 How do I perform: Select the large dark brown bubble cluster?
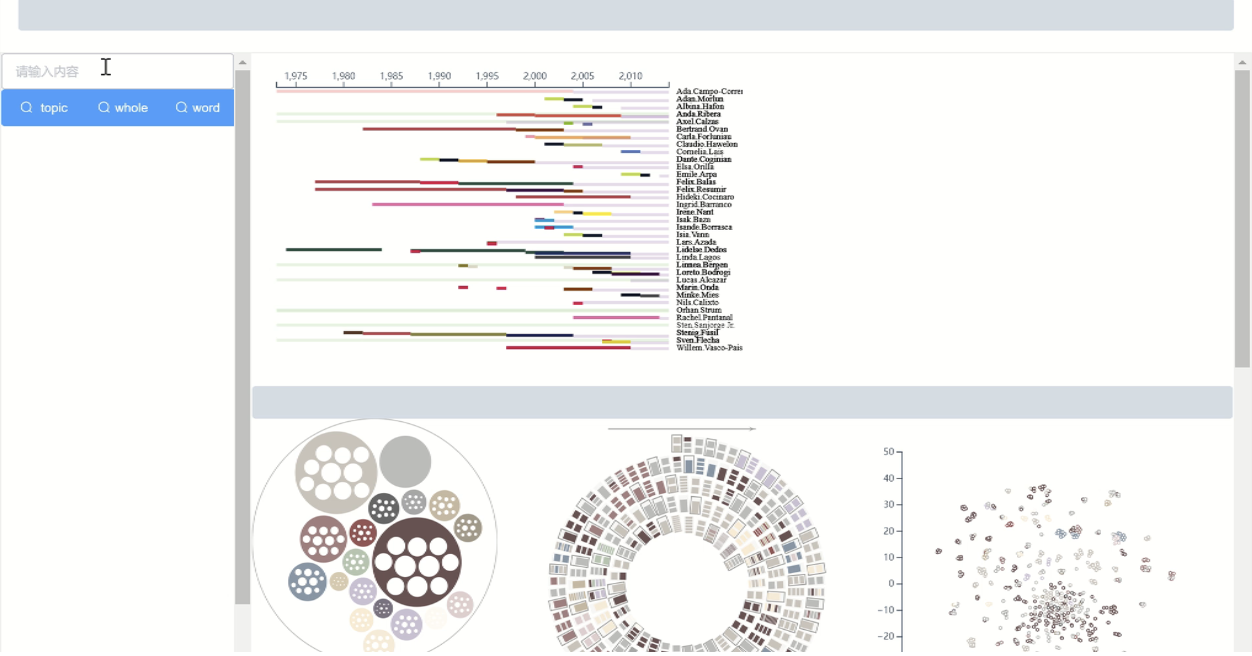pos(416,562)
